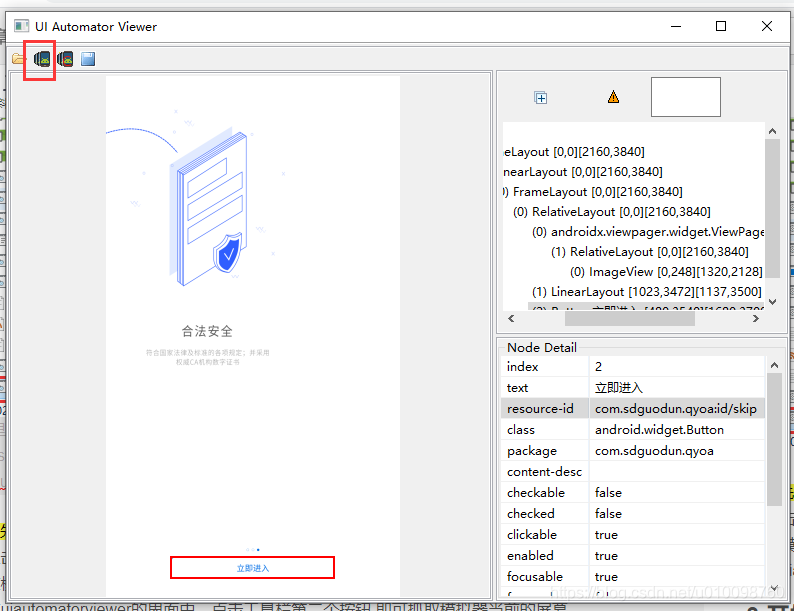Click the Node Detail scroll up arrow
This screenshot has height=611, width=794.
[774, 365]
